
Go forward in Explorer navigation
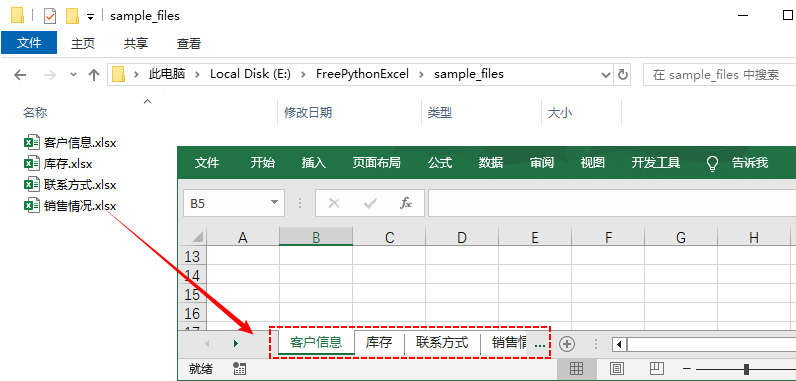click(50, 75)
